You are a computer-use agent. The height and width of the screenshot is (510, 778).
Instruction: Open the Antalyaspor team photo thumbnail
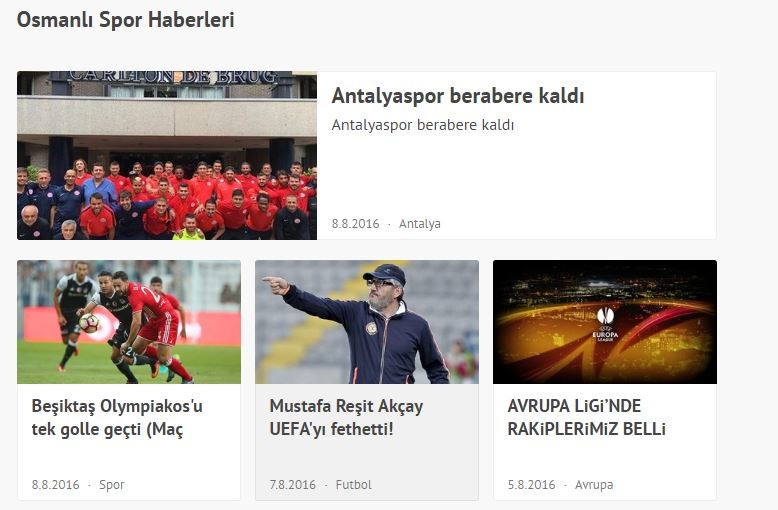[167, 155]
